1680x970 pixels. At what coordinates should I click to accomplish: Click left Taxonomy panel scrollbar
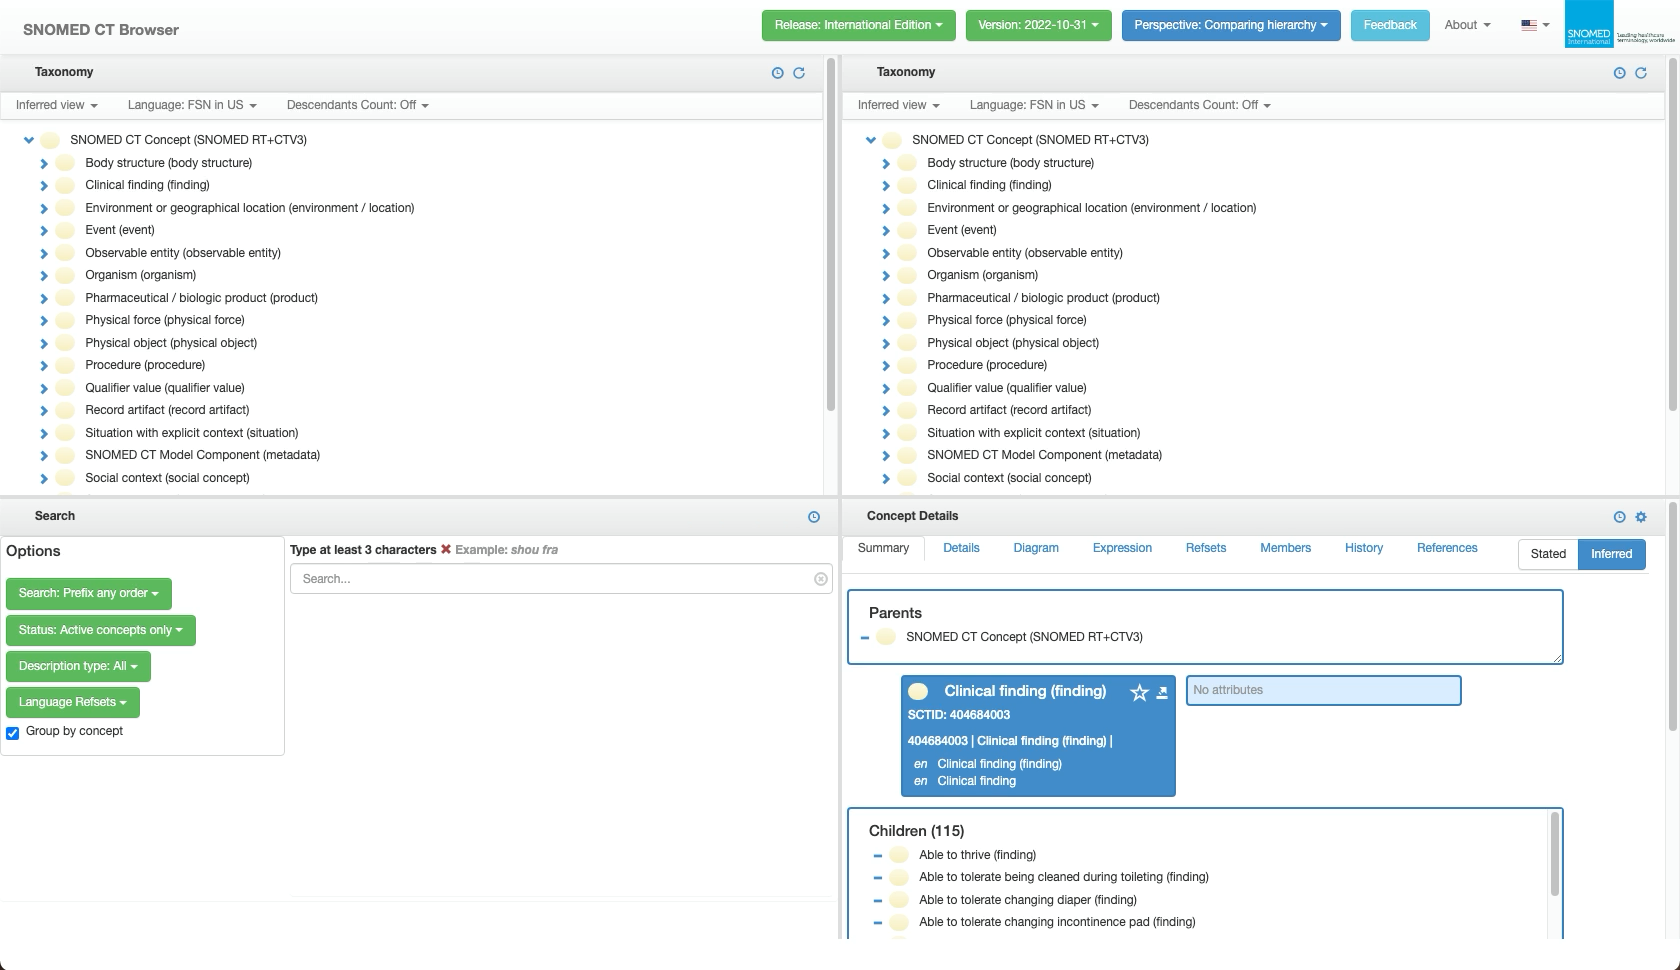pyautogui.click(x=830, y=234)
